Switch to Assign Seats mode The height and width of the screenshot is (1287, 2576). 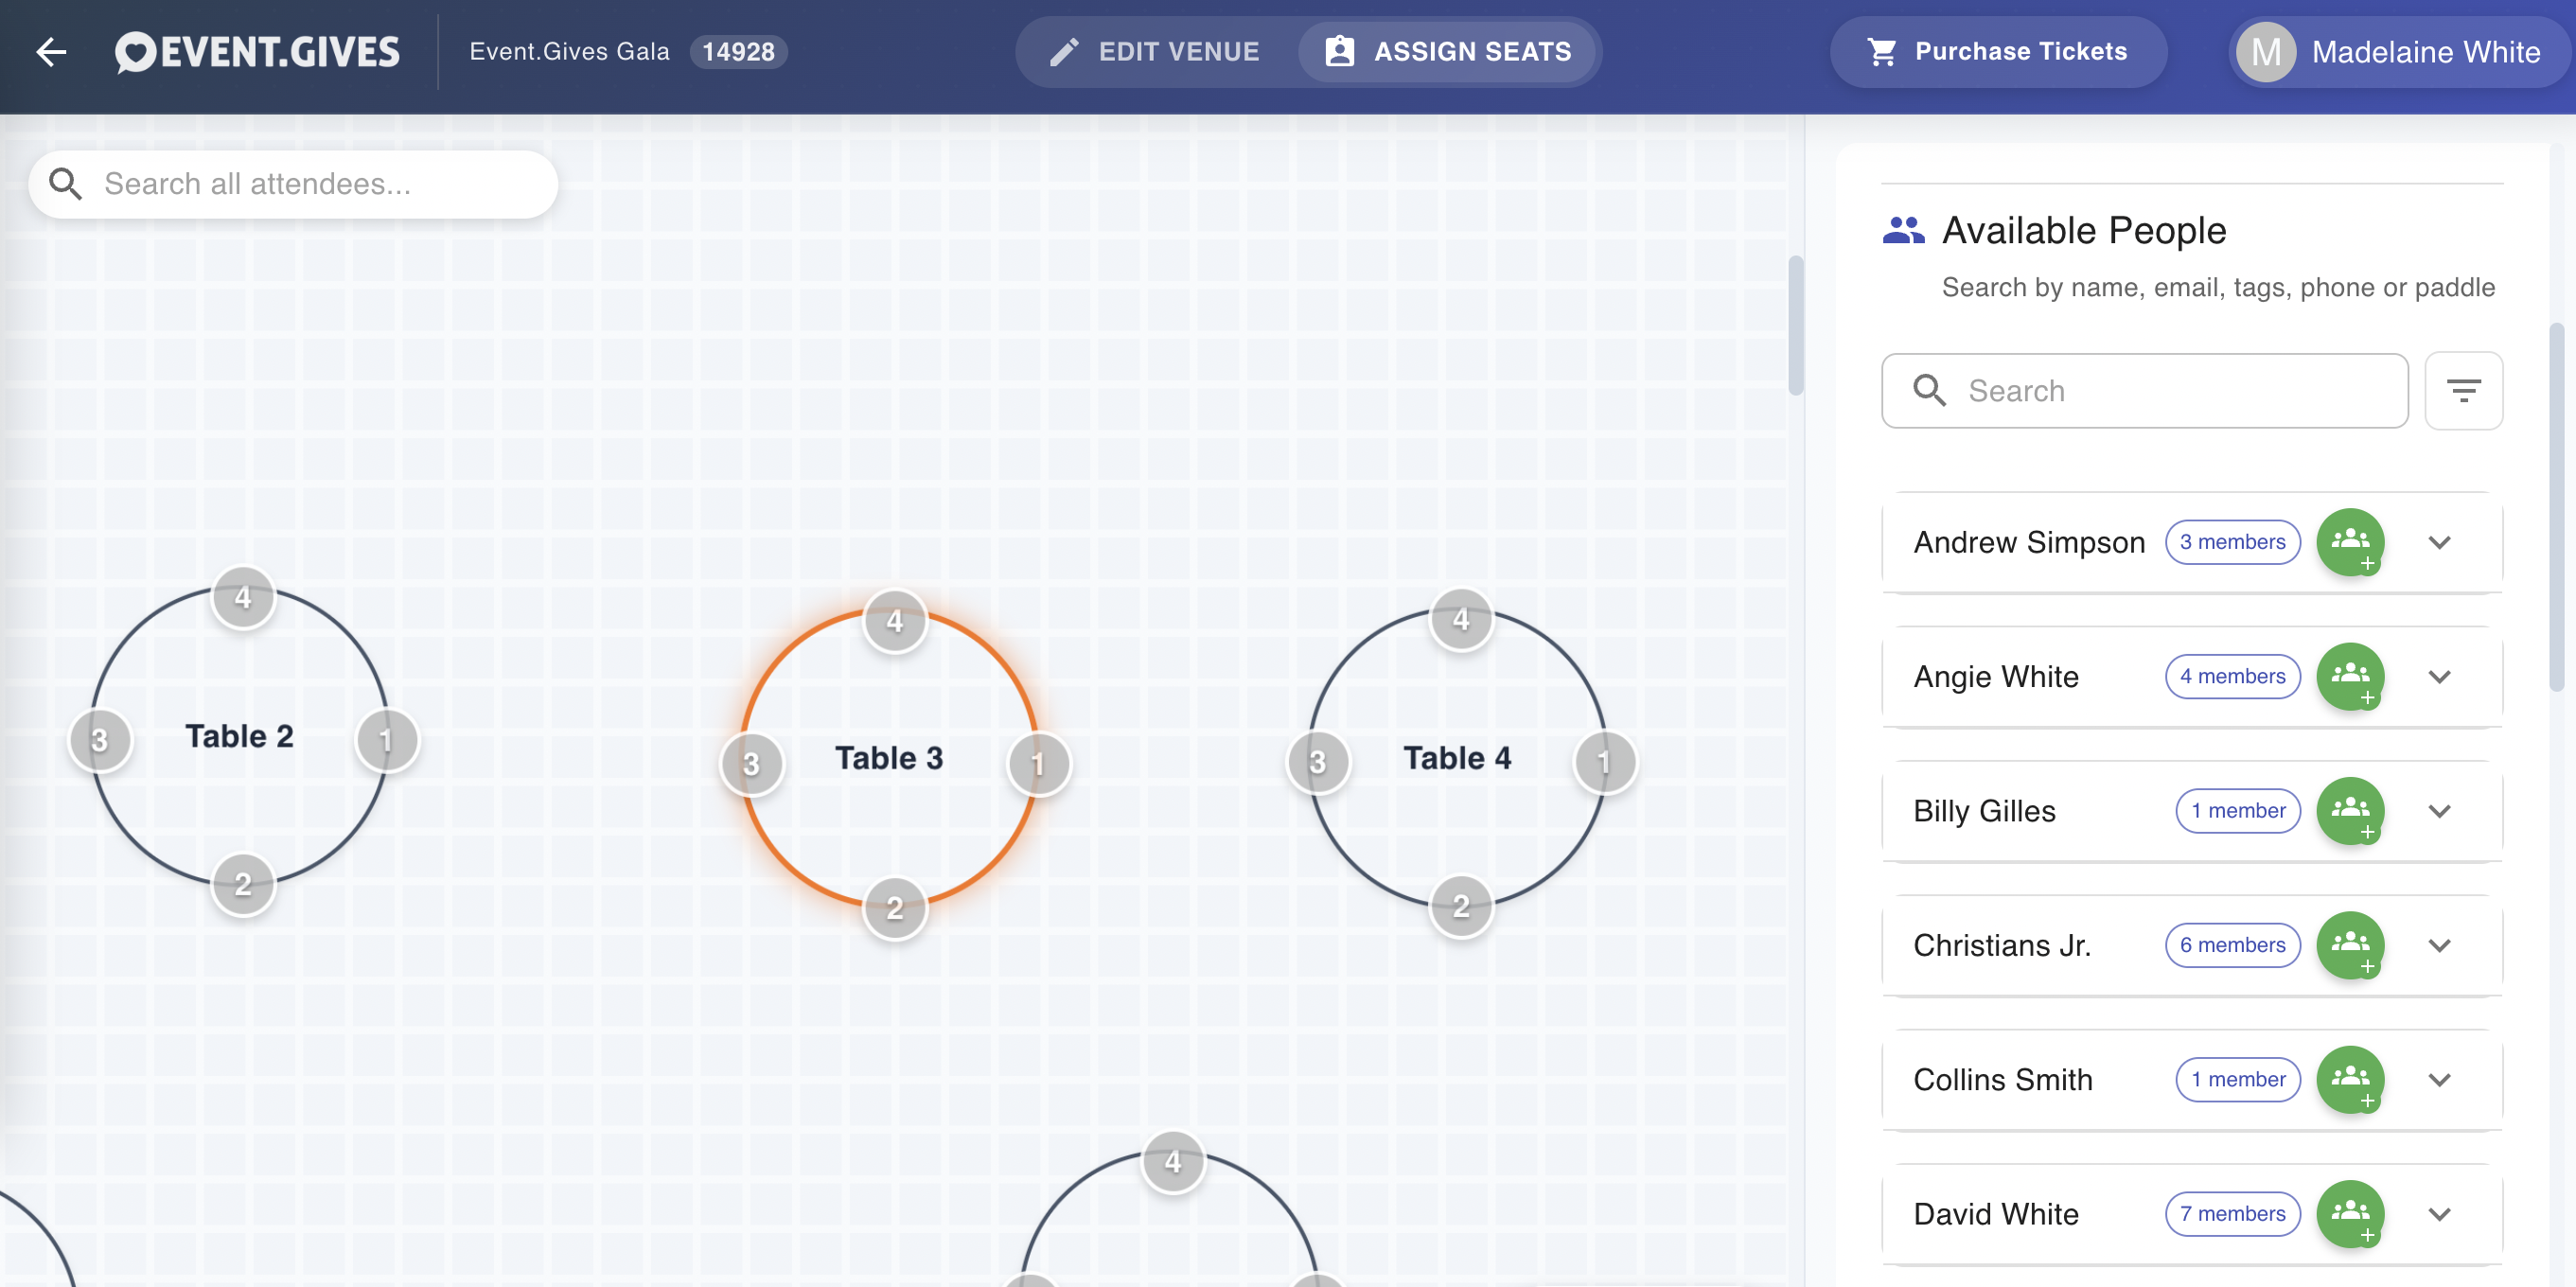pyautogui.click(x=1449, y=52)
